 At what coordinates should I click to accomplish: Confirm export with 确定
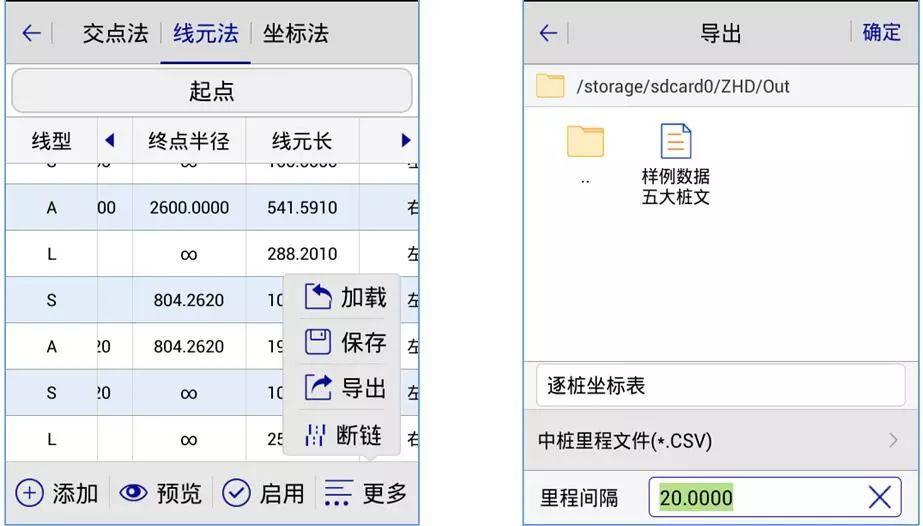[881, 32]
